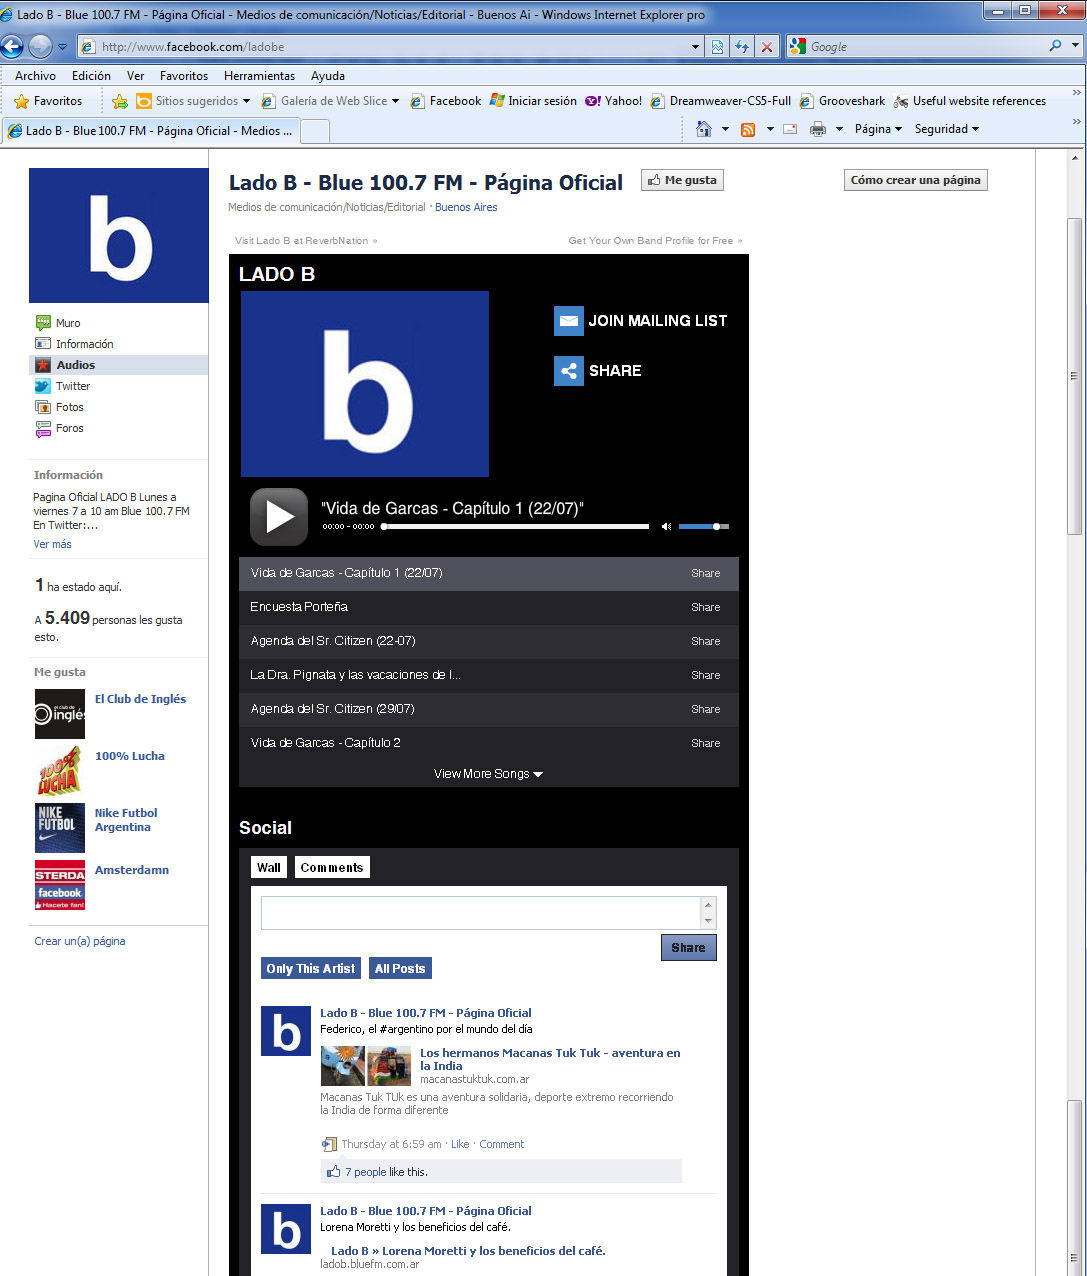Open the Foros sidebar item
This screenshot has height=1276, width=1087.
(x=70, y=428)
